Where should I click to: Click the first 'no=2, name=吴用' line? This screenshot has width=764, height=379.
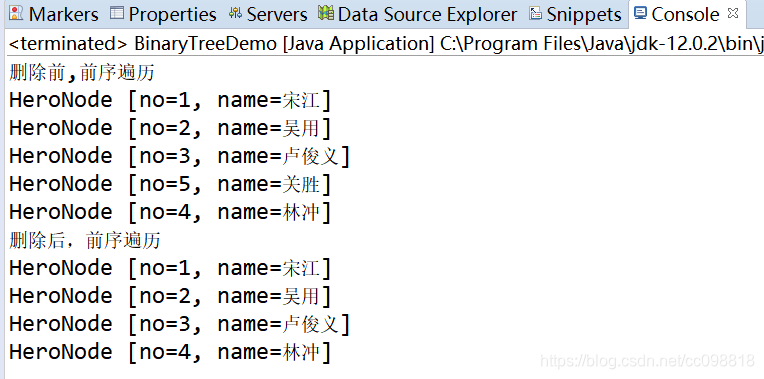[x=170, y=128]
